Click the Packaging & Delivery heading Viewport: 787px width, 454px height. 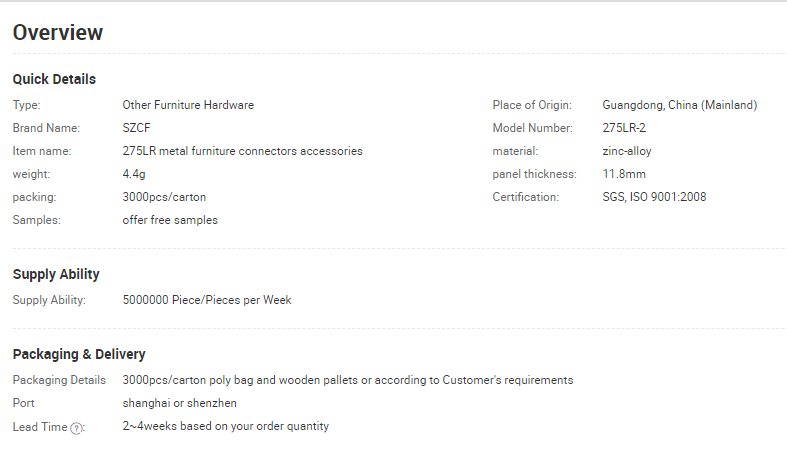(79, 354)
